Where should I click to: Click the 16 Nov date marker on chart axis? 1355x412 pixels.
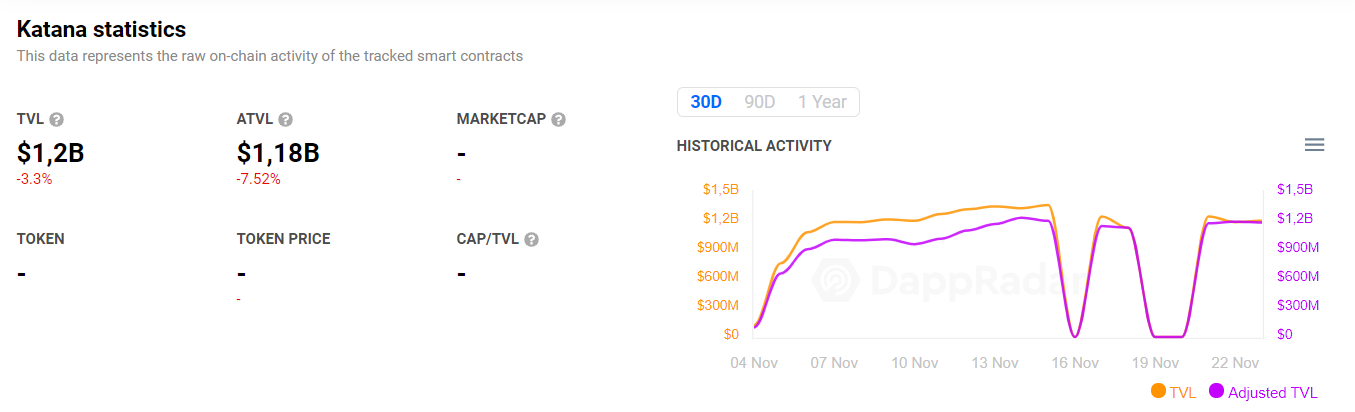[x=1074, y=363]
